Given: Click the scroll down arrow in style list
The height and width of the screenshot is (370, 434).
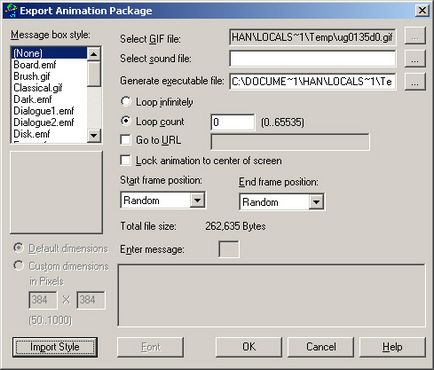Looking at the screenshot, I should click(94, 135).
